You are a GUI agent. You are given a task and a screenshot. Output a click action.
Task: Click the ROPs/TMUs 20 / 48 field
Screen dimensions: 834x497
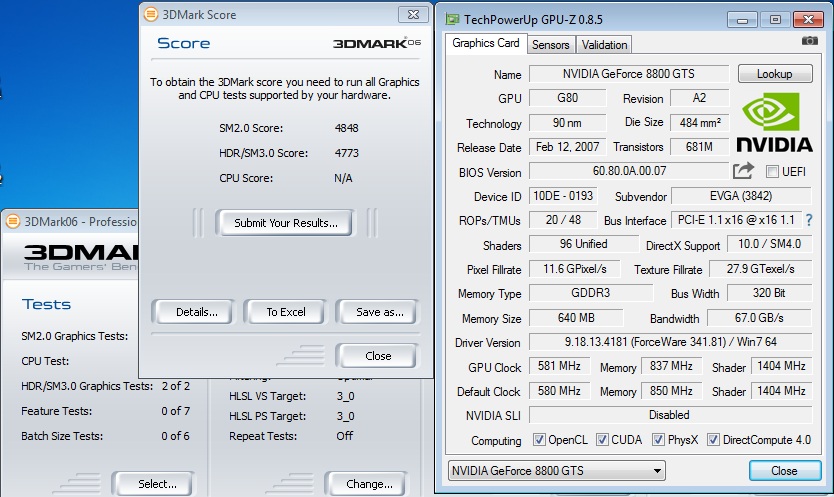click(563, 220)
